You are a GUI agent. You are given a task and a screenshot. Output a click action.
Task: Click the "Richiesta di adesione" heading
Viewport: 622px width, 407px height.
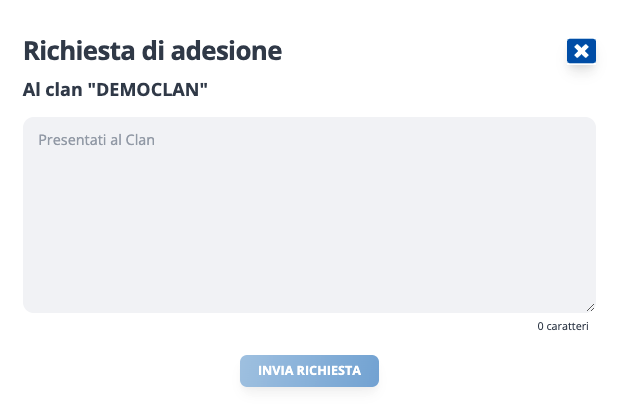[152, 50]
